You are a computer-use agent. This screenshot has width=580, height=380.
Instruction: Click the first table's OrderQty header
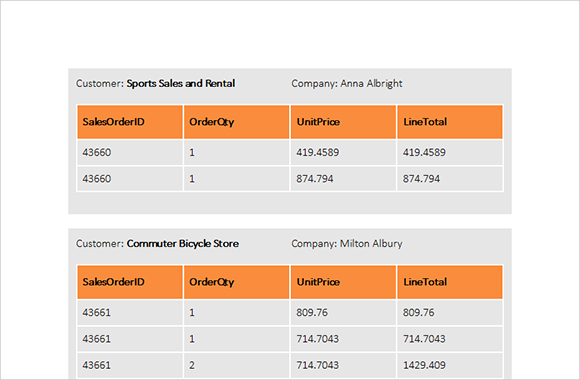click(x=236, y=122)
